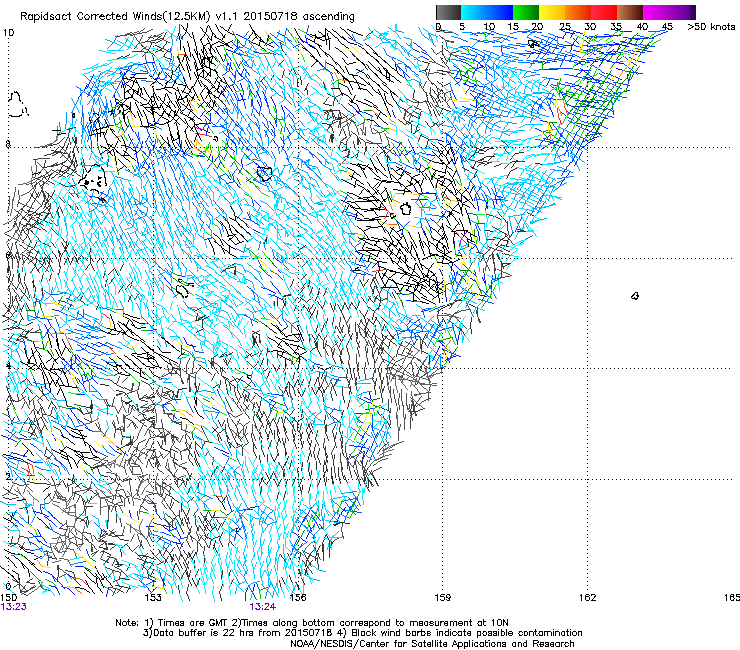
Task: Click the '25' legend scale label
Action: click(x=565, y=27)
